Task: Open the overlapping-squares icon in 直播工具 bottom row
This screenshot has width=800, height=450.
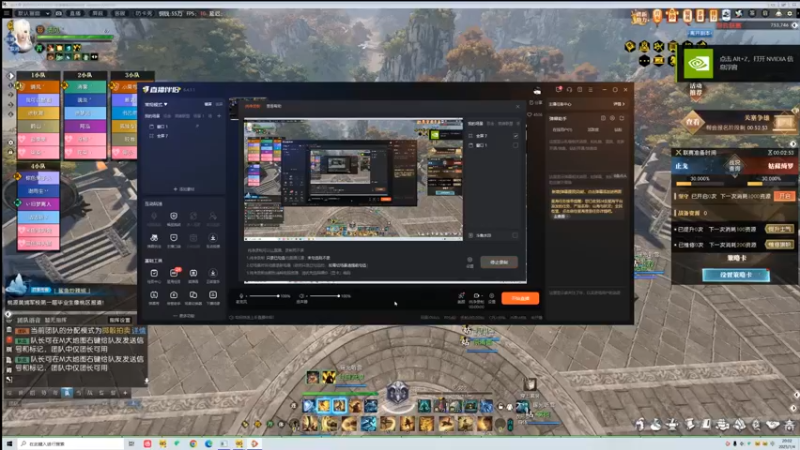Action: [193, 297]
